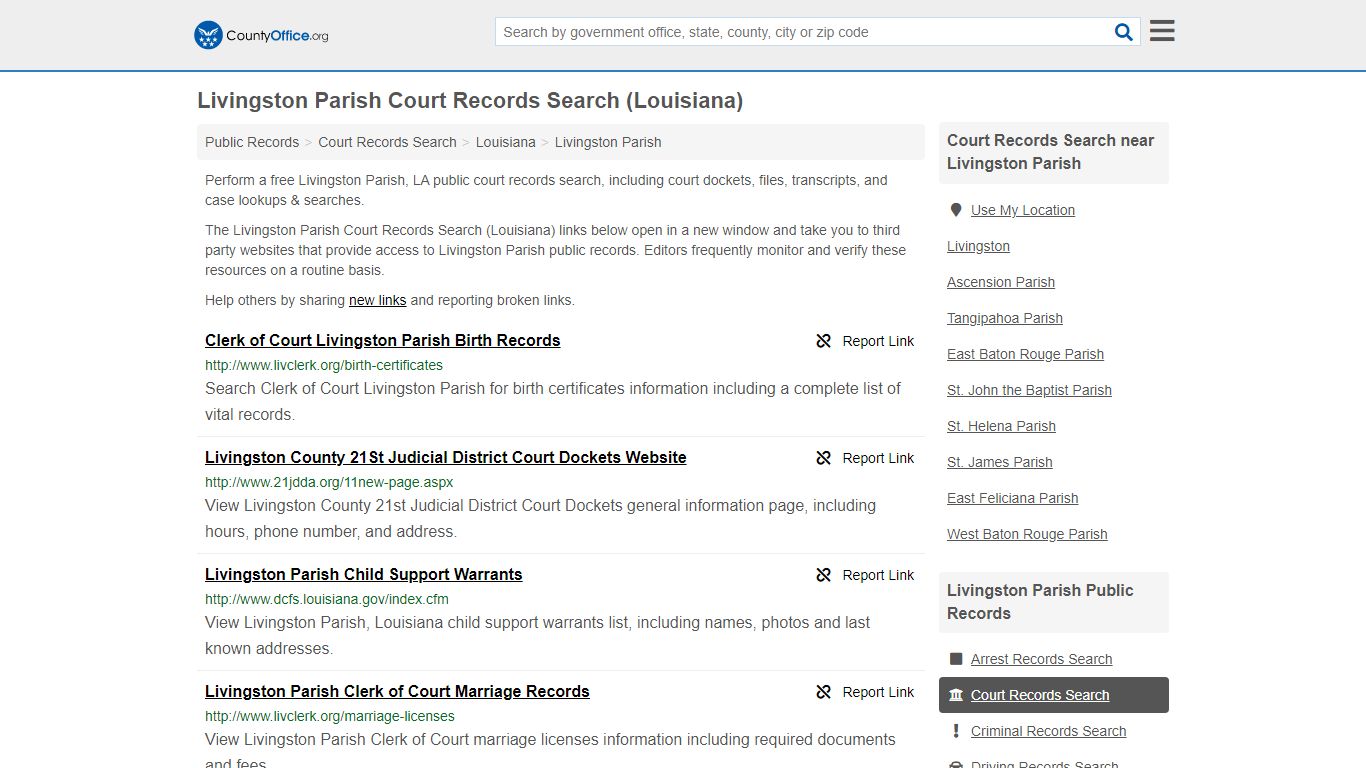Visit livclerk.org marriage-licenses URL

coord(330,716)
